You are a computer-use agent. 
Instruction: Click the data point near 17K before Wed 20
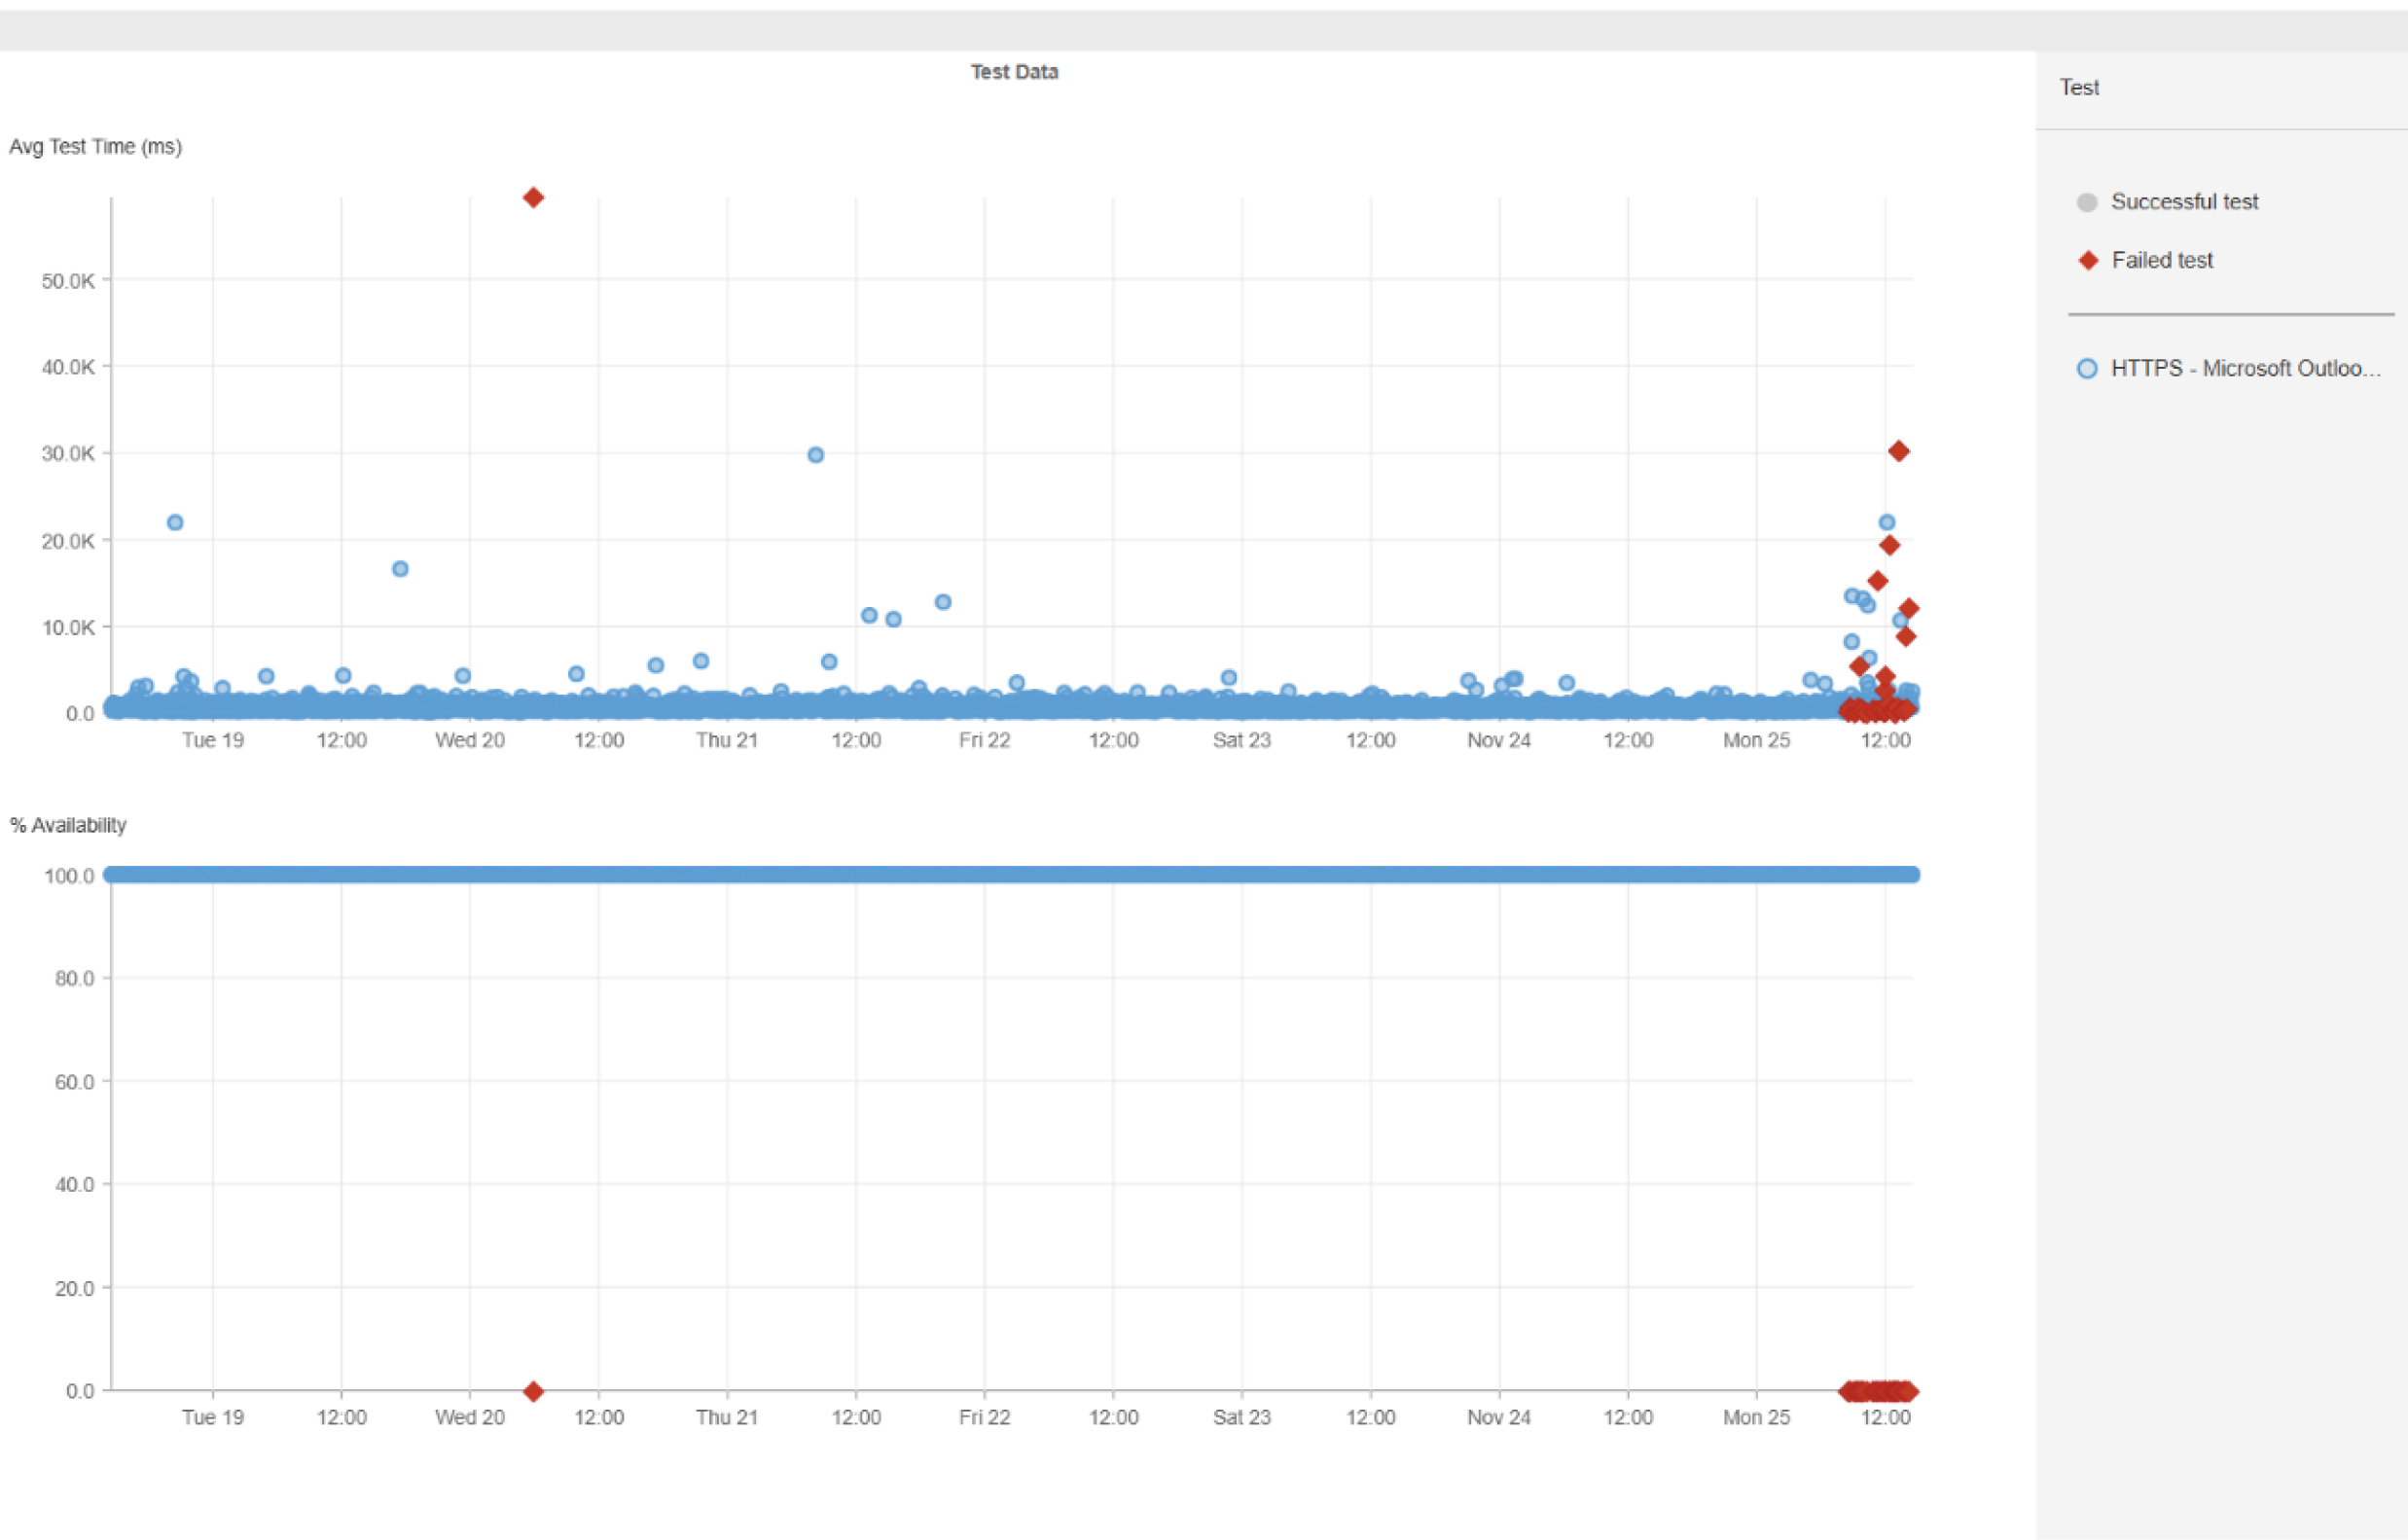point(400,568)
